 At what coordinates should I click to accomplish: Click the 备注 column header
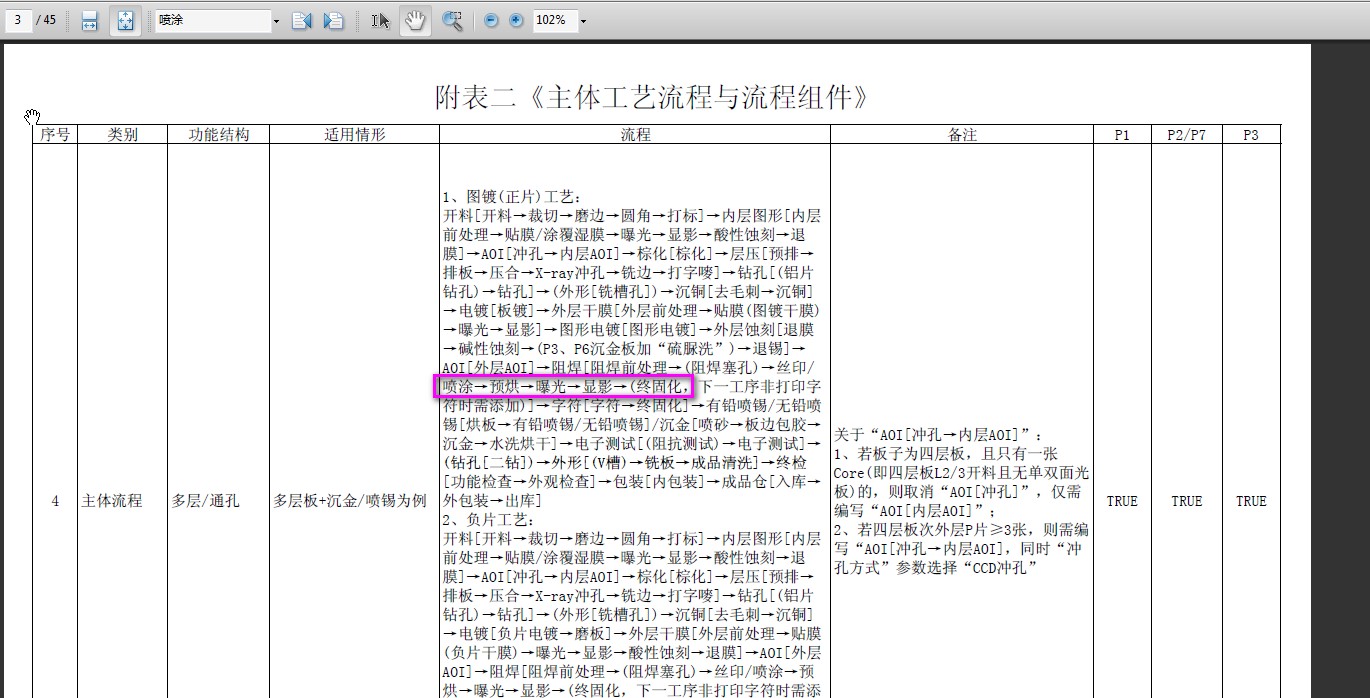(x=962, y=134)
